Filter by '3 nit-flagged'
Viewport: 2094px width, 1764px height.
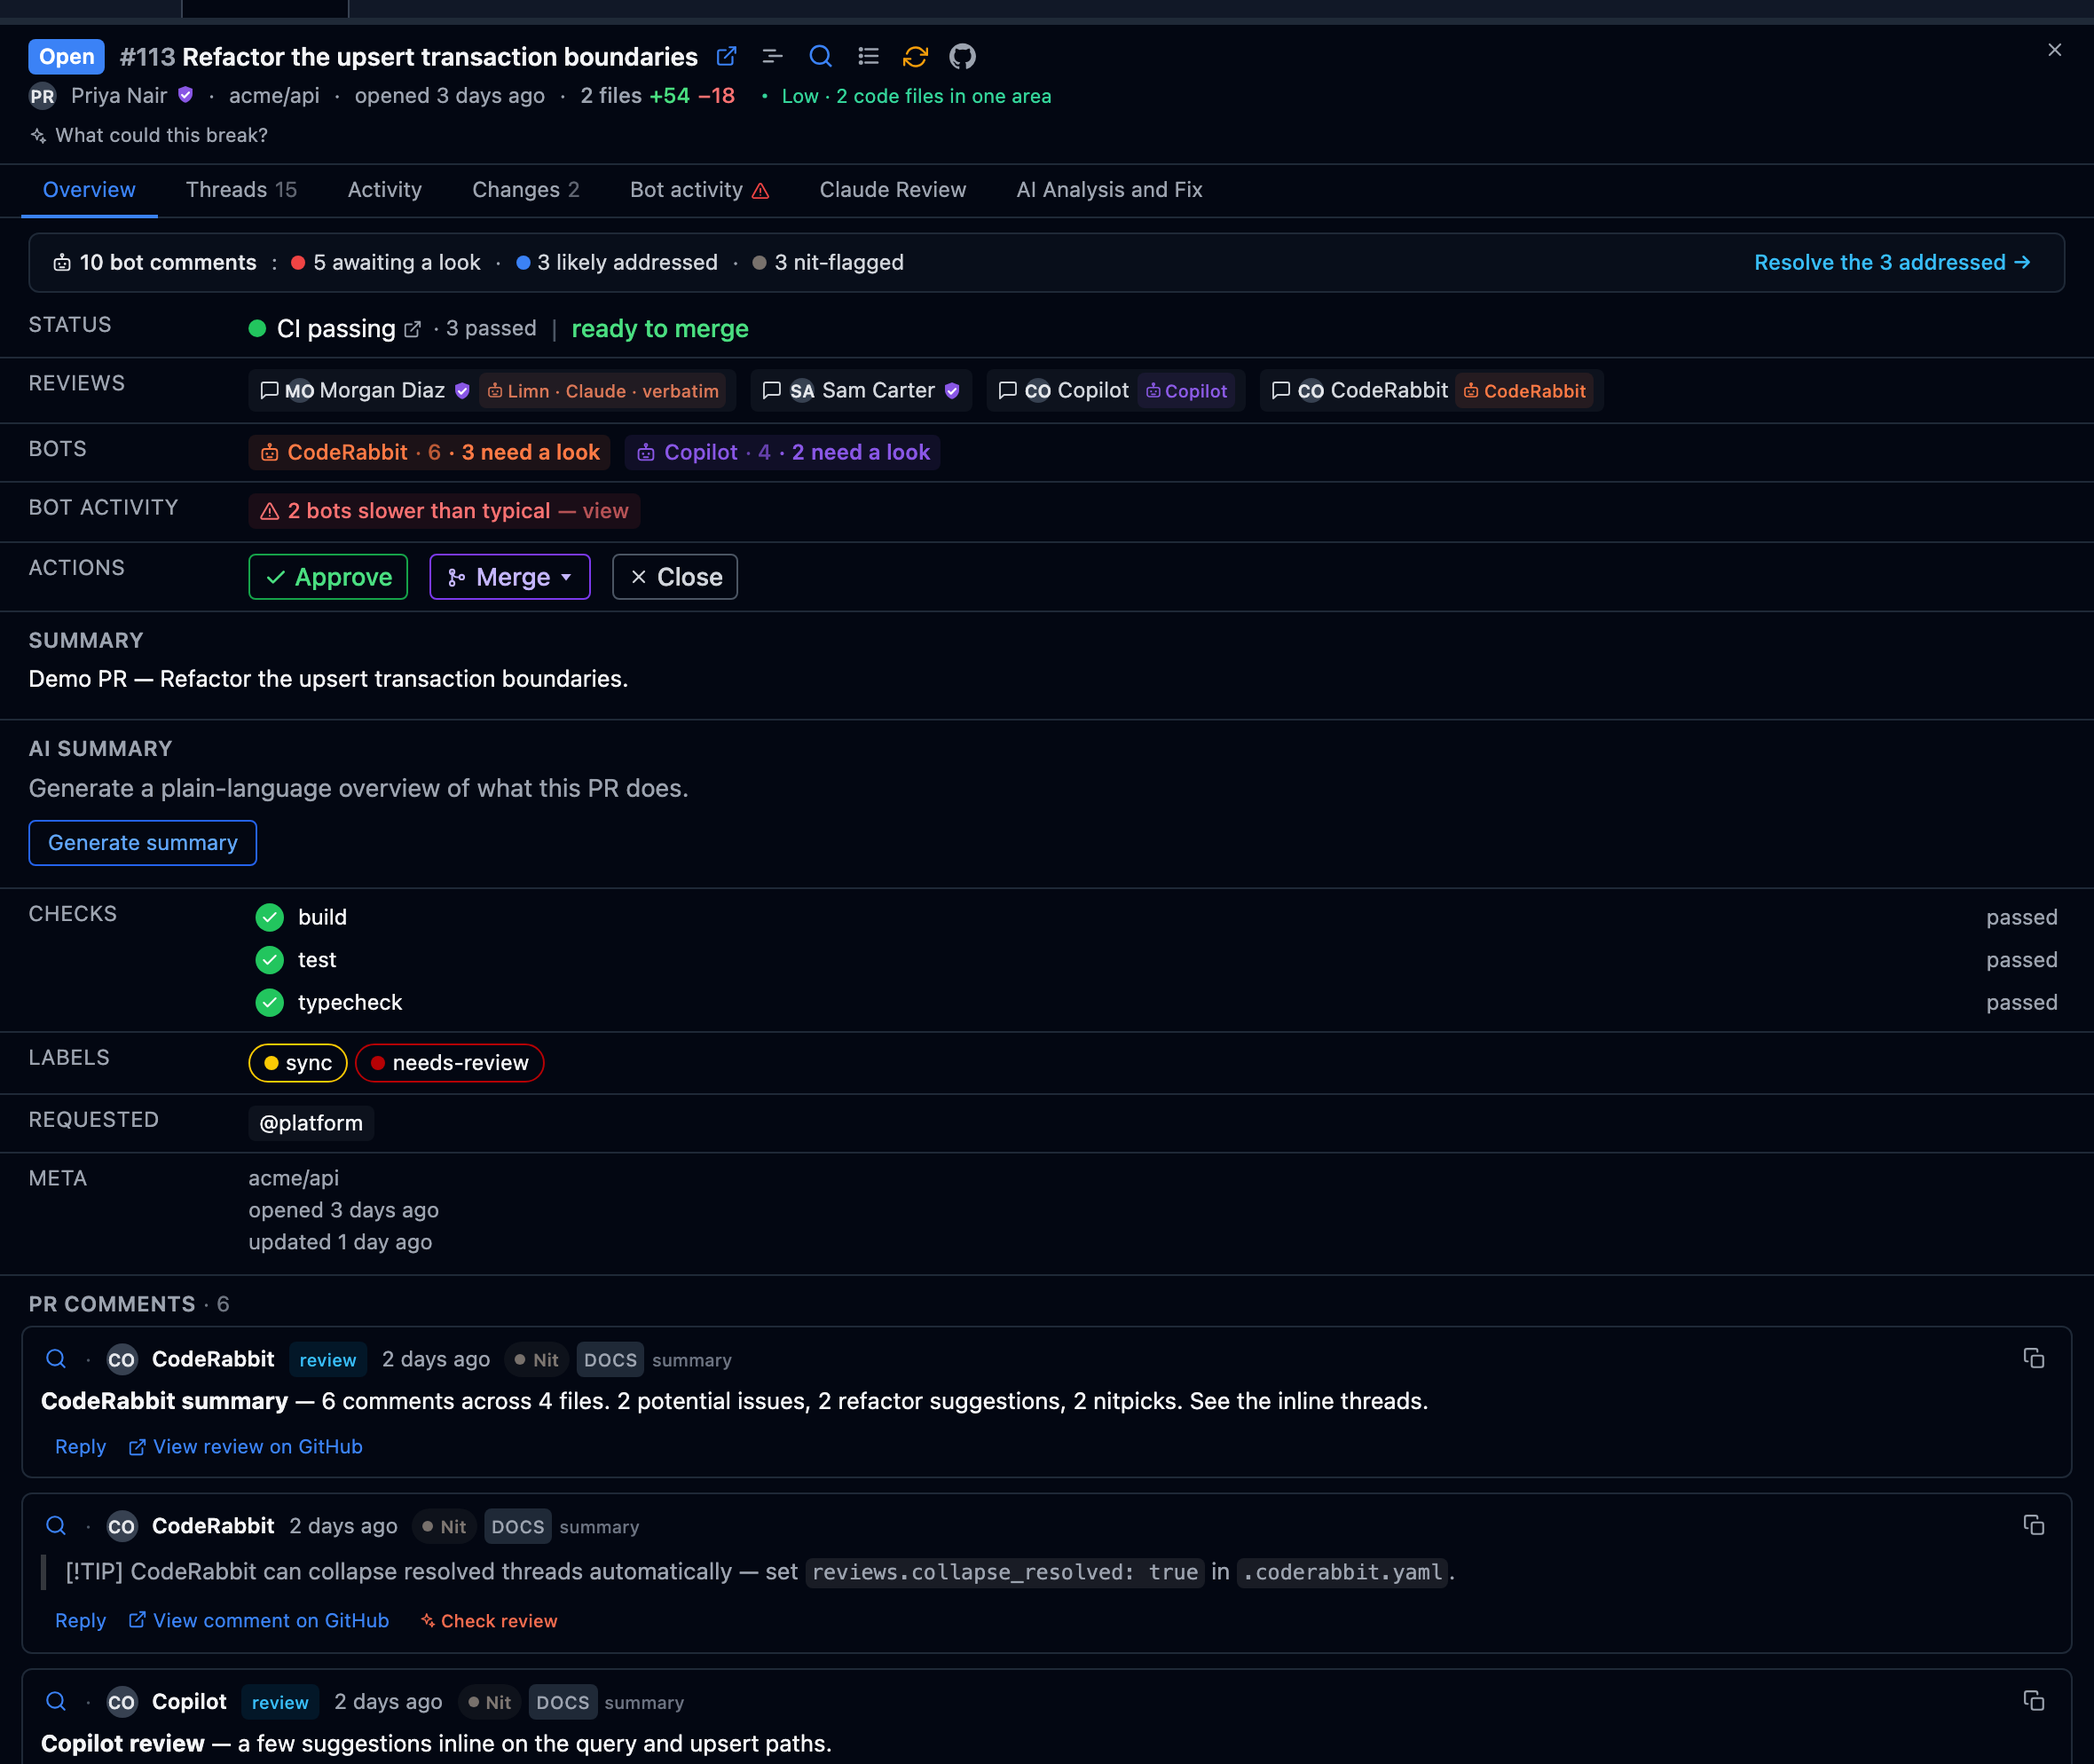[x=827, y=262]
